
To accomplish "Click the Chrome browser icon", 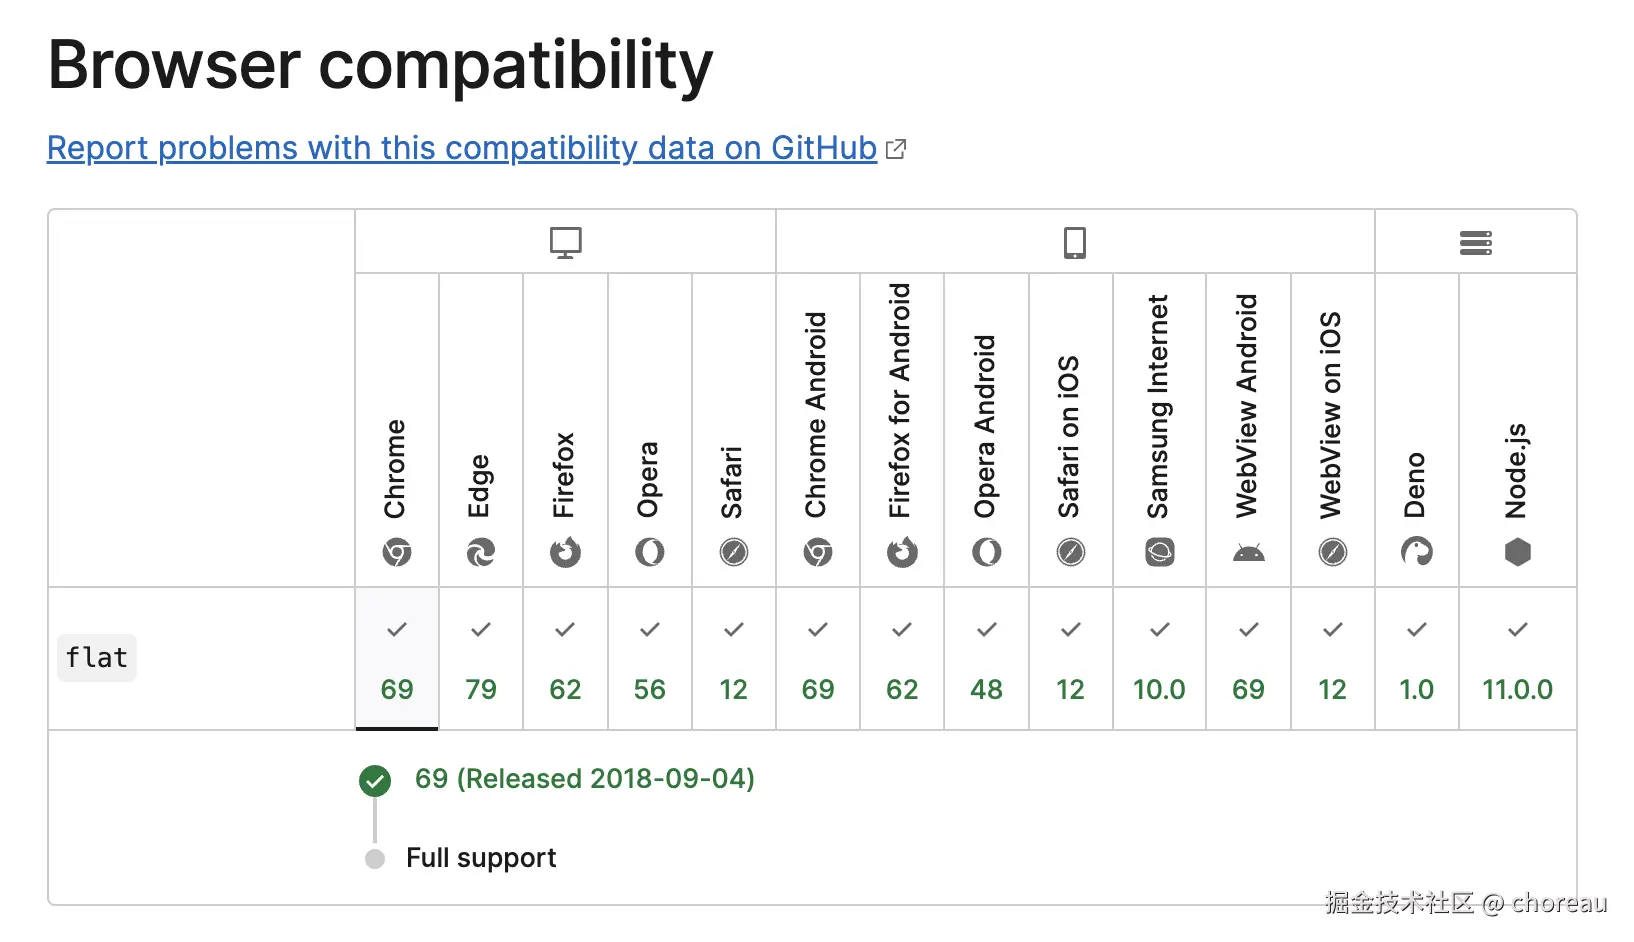I will (397, 552).
